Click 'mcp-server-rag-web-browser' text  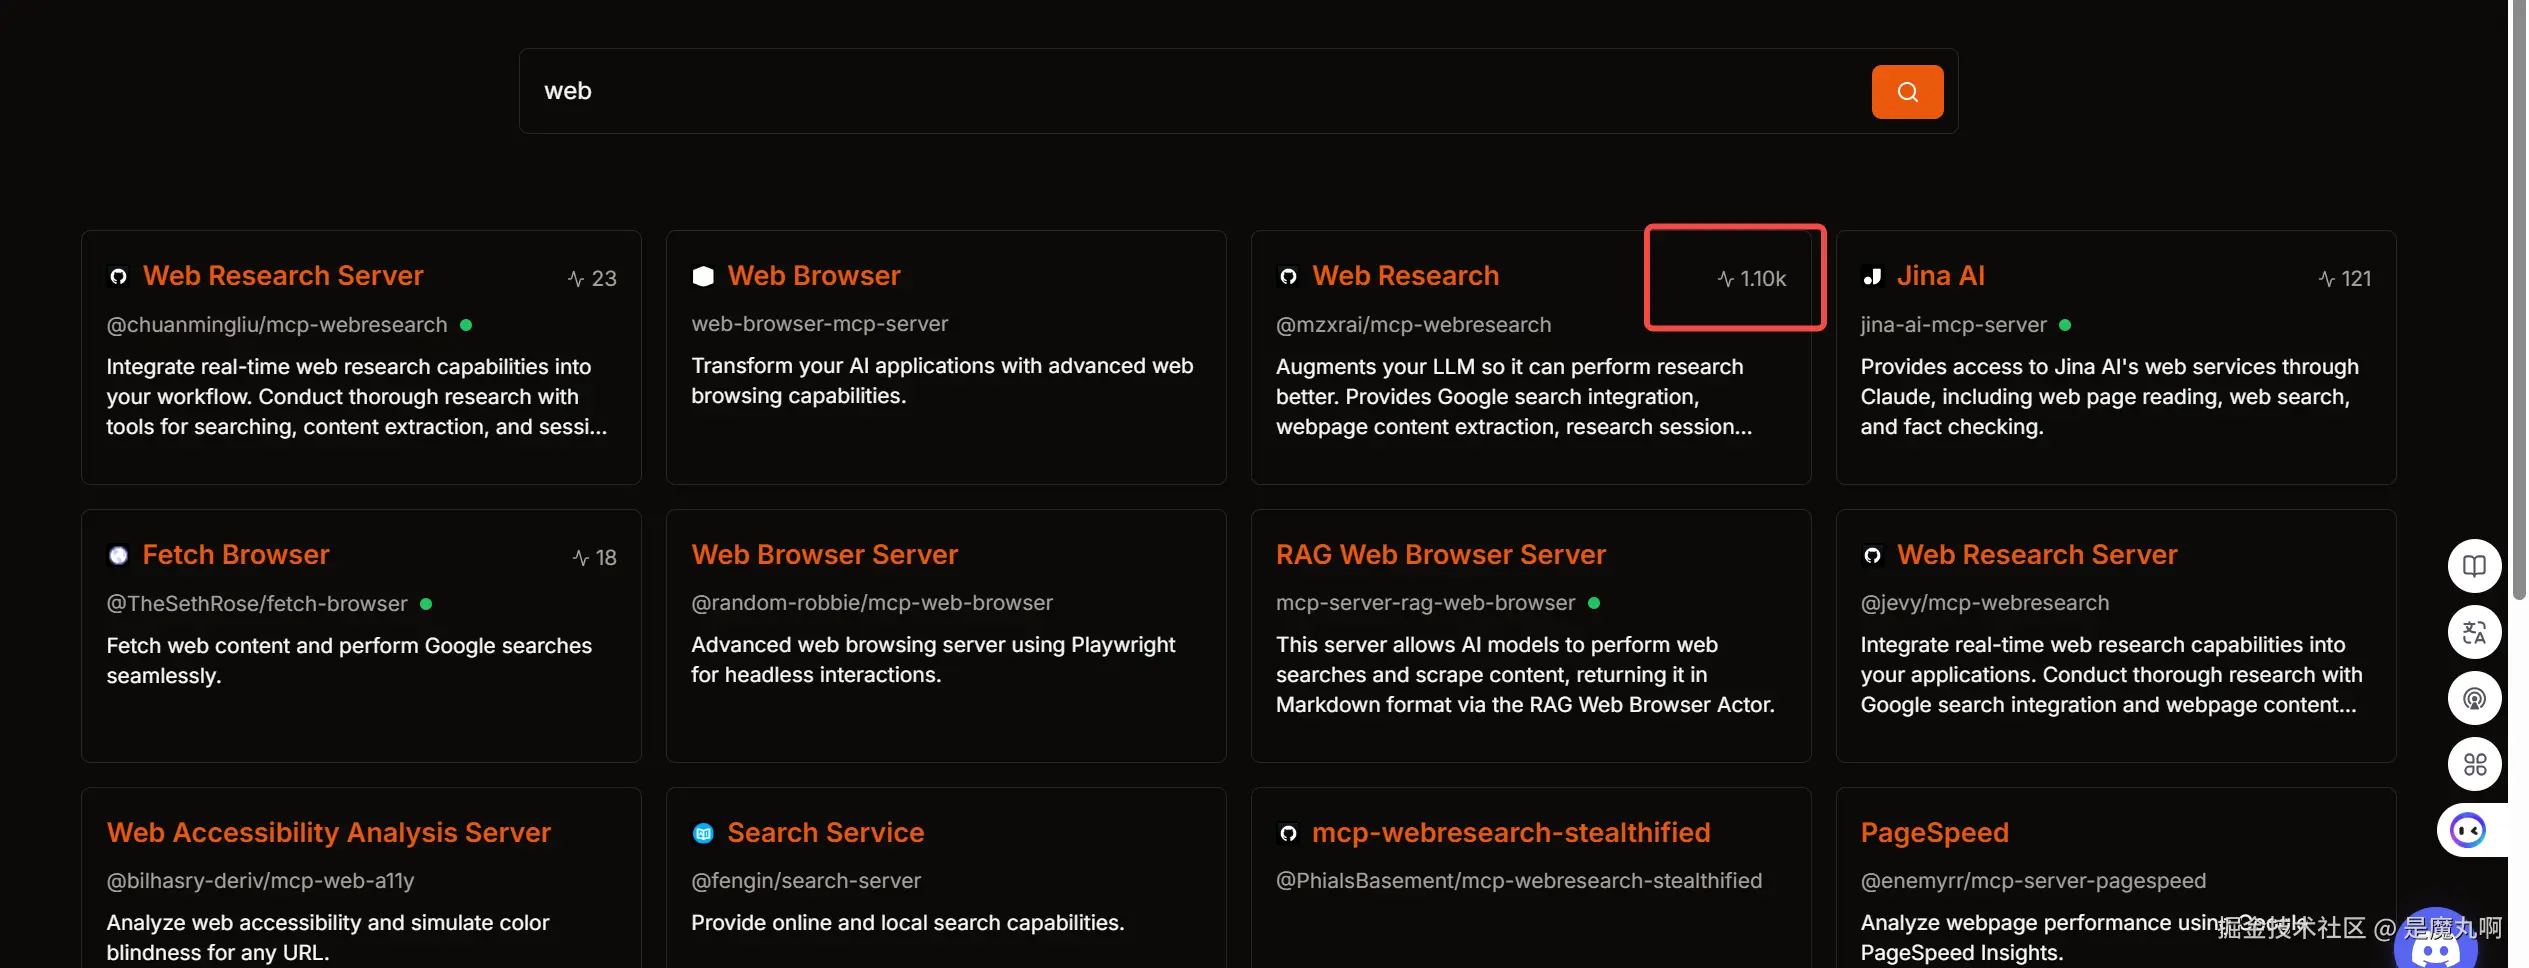click(1425, 603)
